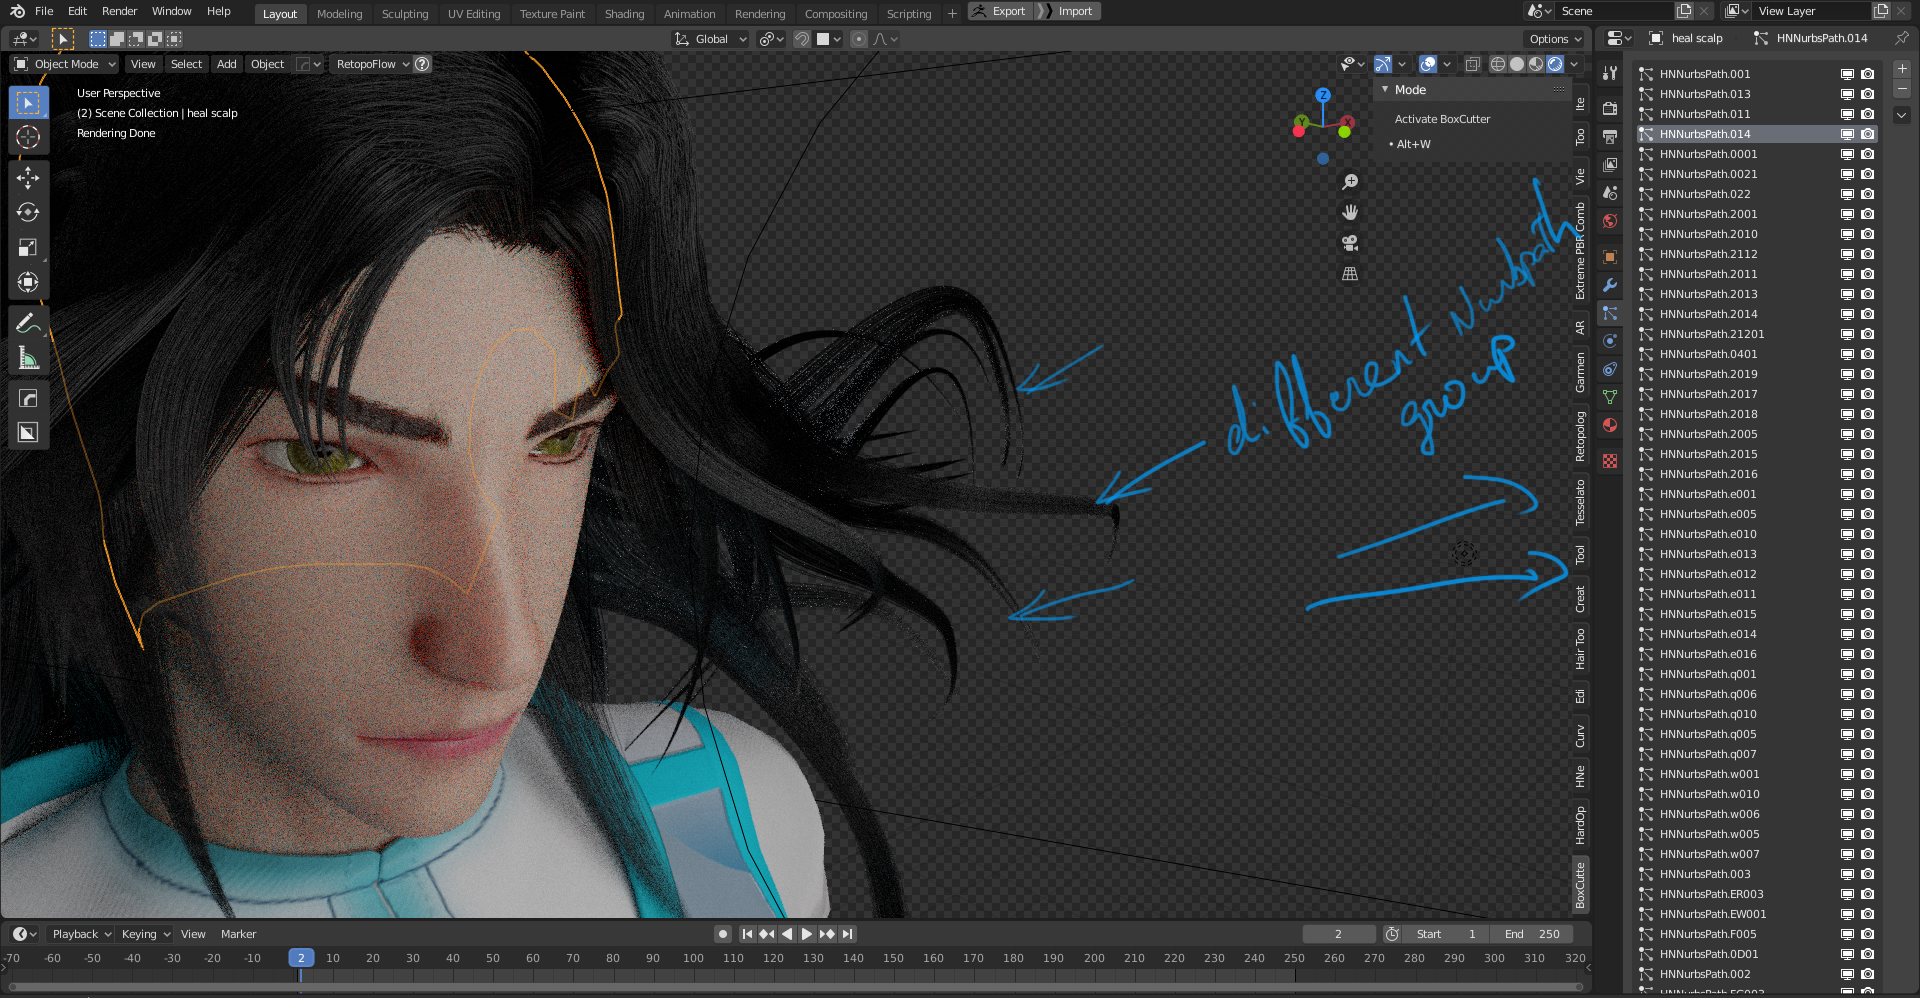1920x998 pixels.
Task: Open the Modifiers wrench properties tab
Action: [1610, 285]
